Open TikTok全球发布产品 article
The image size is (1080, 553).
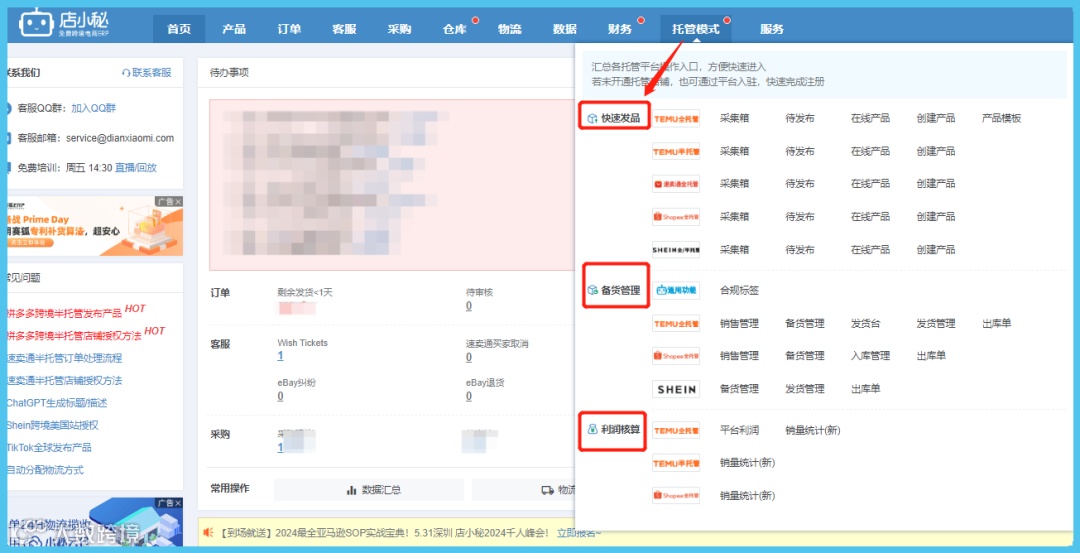point(49,448)
